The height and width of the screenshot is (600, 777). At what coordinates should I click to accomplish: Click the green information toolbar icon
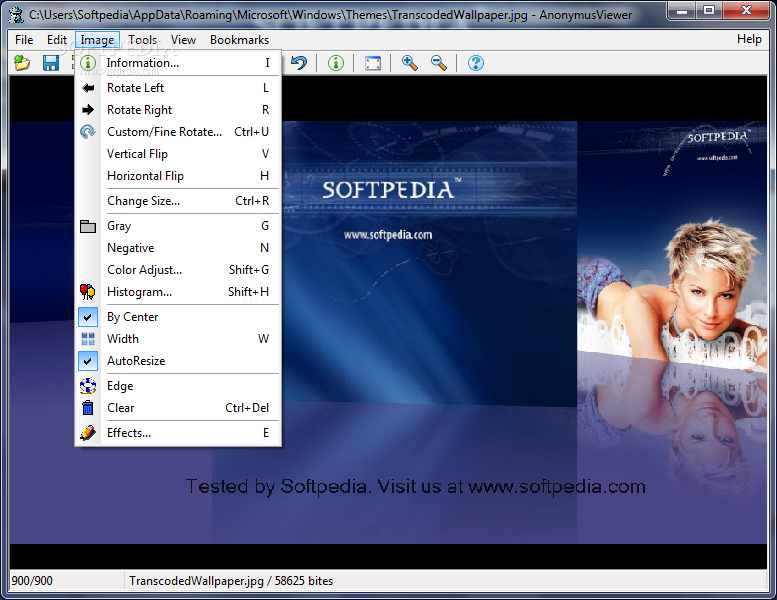click(x=336, y=63)
